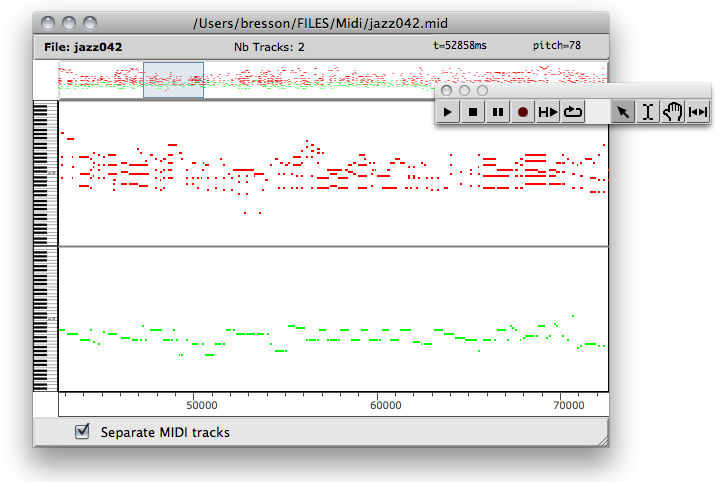The image size is (724, 482).
Task: Click the 60000 mark on time ruler
Action: coord(386,405)
